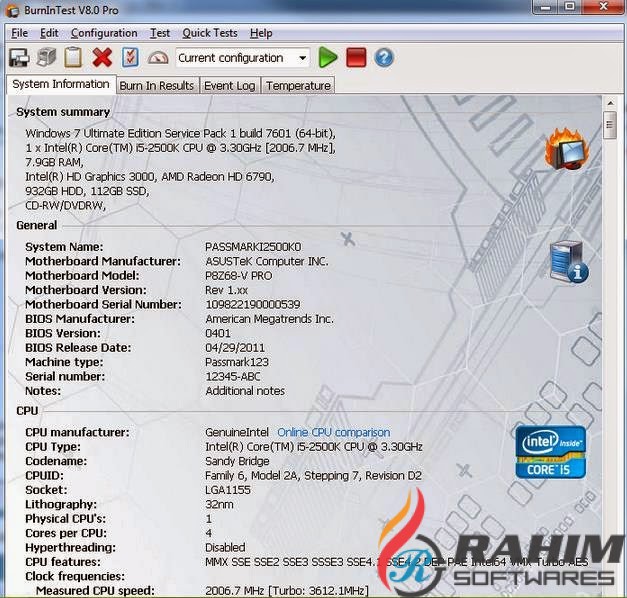
Task: Click the motherboard model P8Z68-V PRO
Action: coord(239,276)
